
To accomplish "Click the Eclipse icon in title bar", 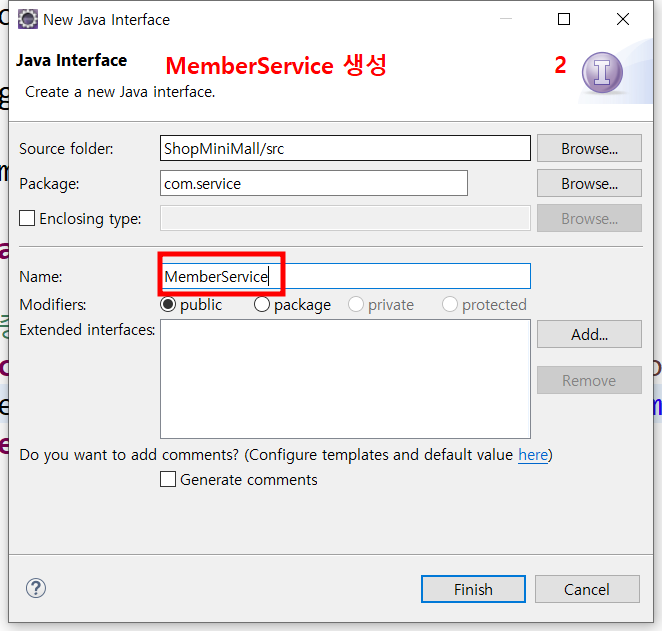I will (28, 19).
